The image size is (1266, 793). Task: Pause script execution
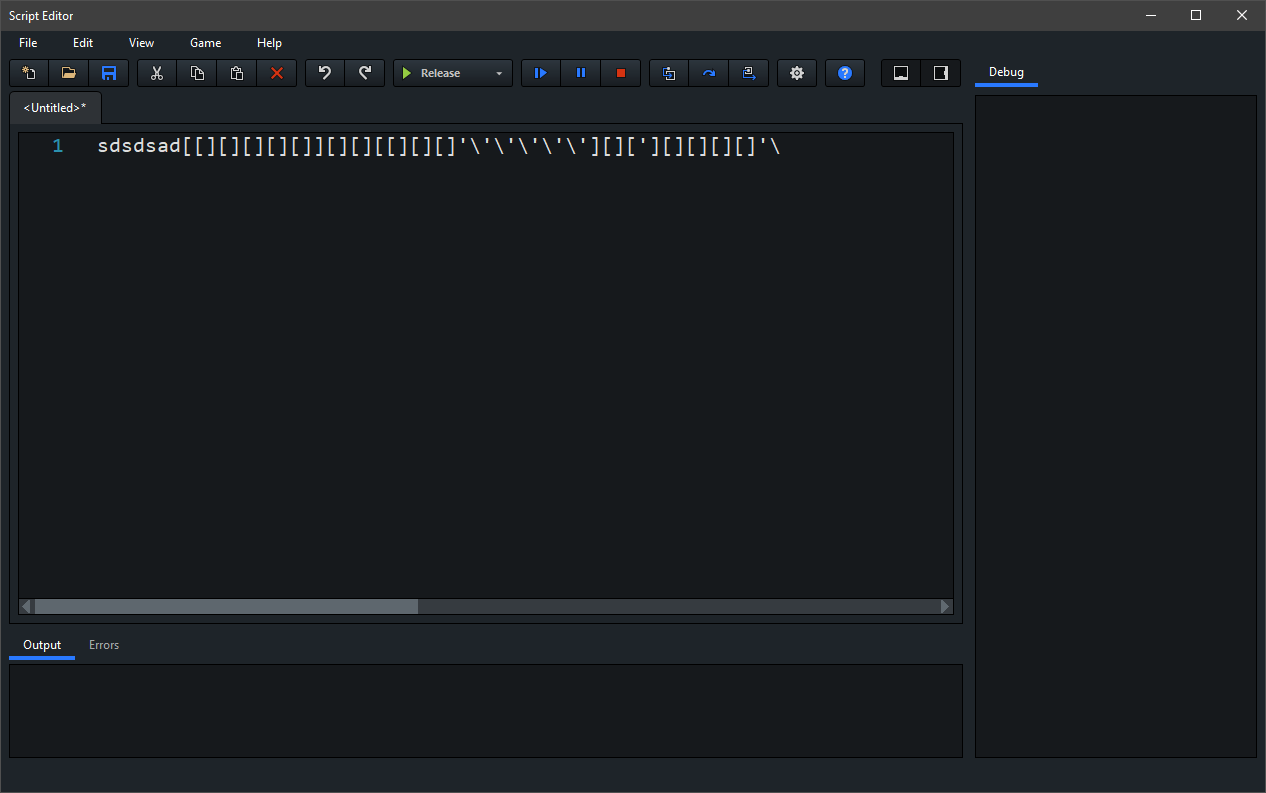click(x=581, y=73)
